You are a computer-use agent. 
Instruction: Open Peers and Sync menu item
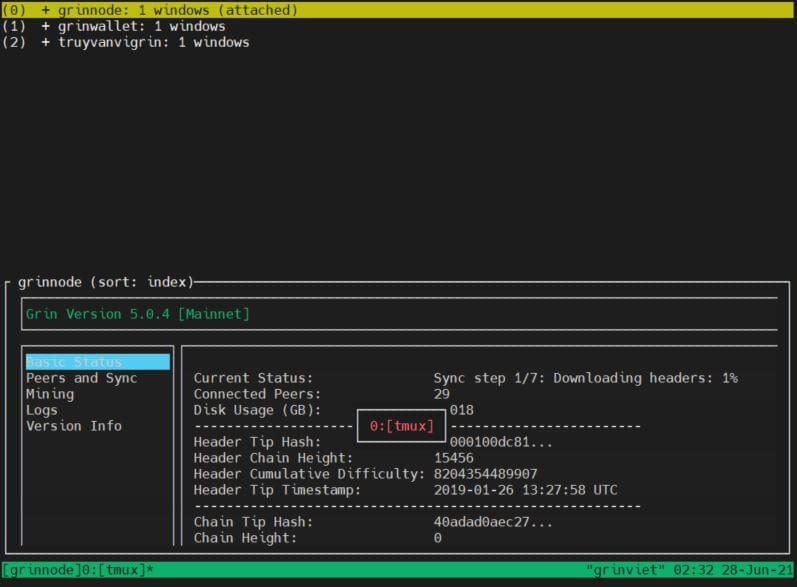(x=81, y=378)
